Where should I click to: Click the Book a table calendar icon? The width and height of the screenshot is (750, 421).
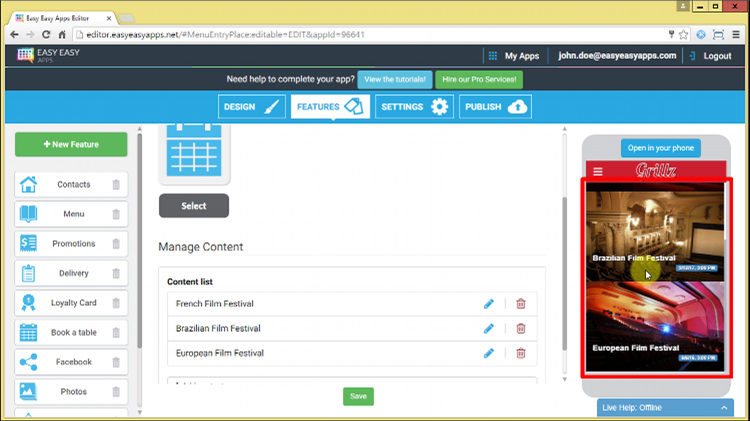pos(28,332)
